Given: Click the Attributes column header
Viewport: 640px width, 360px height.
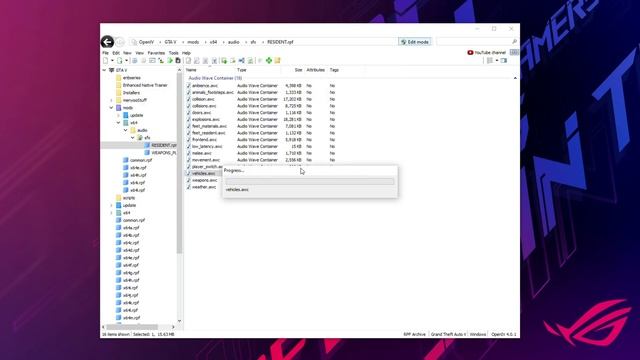Looking at the screenshot, I should pyautogui.click(x=316, y=70).
